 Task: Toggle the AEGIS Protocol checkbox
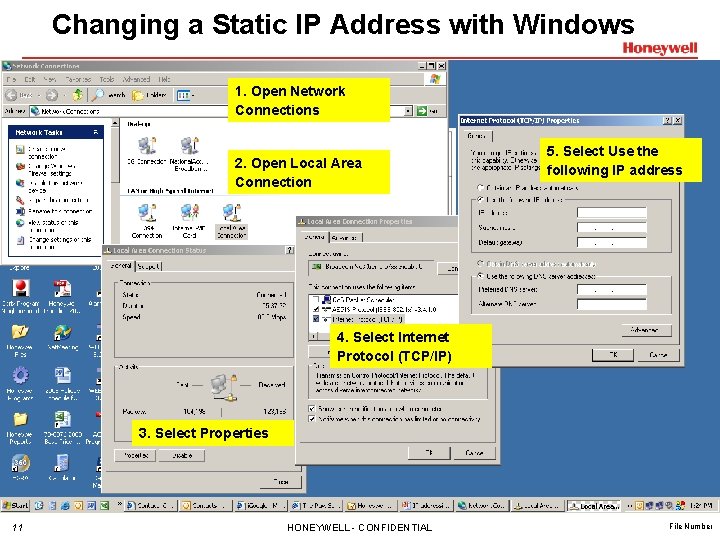pyautogui.click(x=316, y=309)
